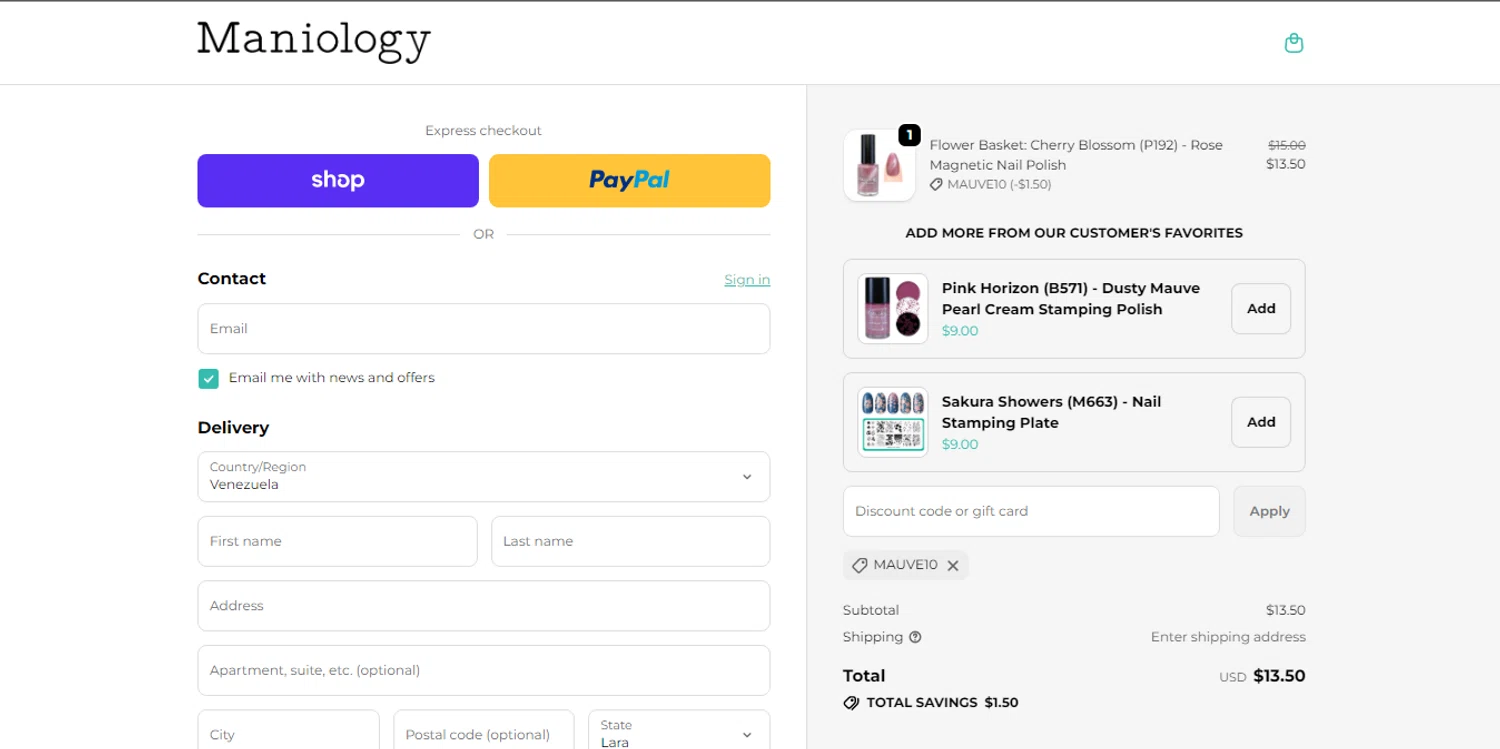Click the Maniology logo
This screenshot has height=749, width=1500.
click(x=314, y=42)
